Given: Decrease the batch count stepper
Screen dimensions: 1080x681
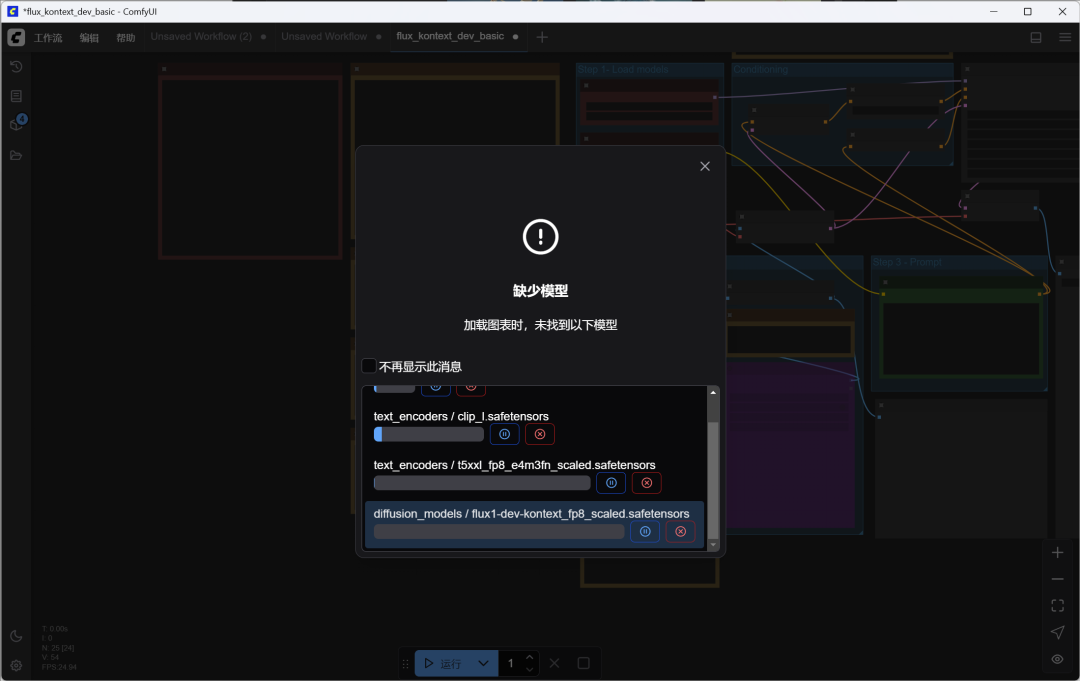Looking at the screenshot, I should point(529,669).
